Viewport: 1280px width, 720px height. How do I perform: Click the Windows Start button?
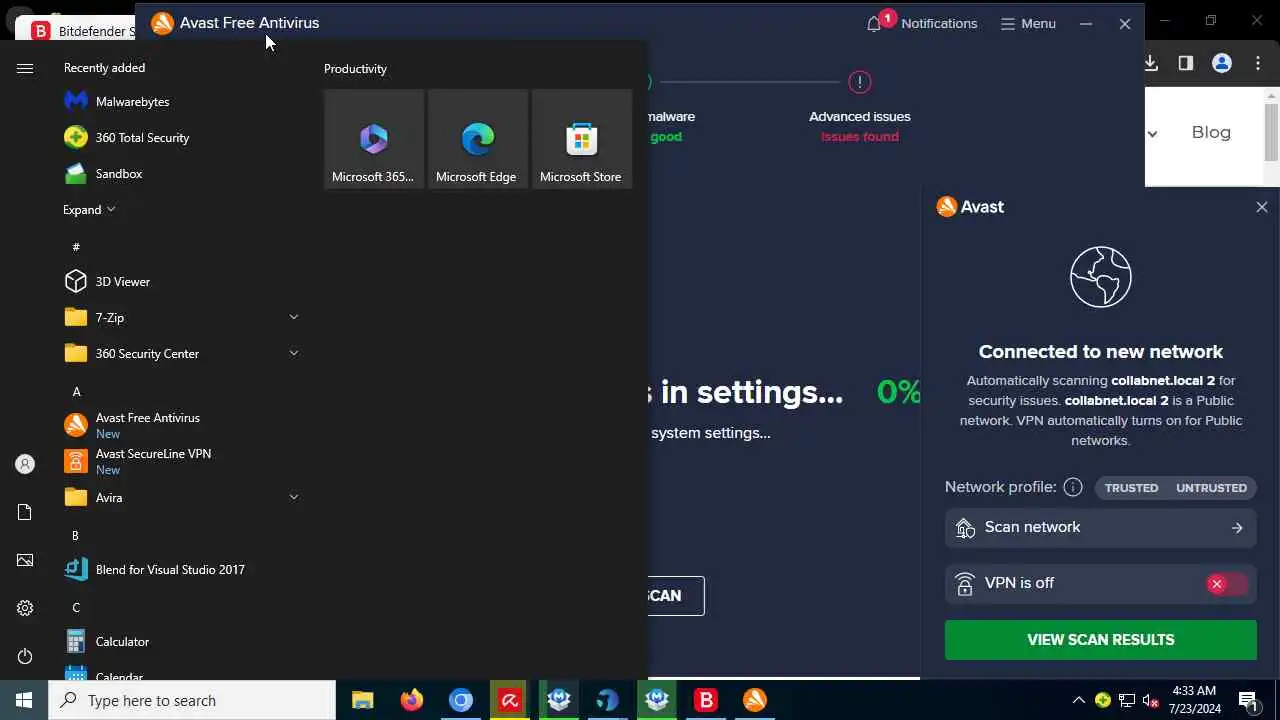pos(24,700)
